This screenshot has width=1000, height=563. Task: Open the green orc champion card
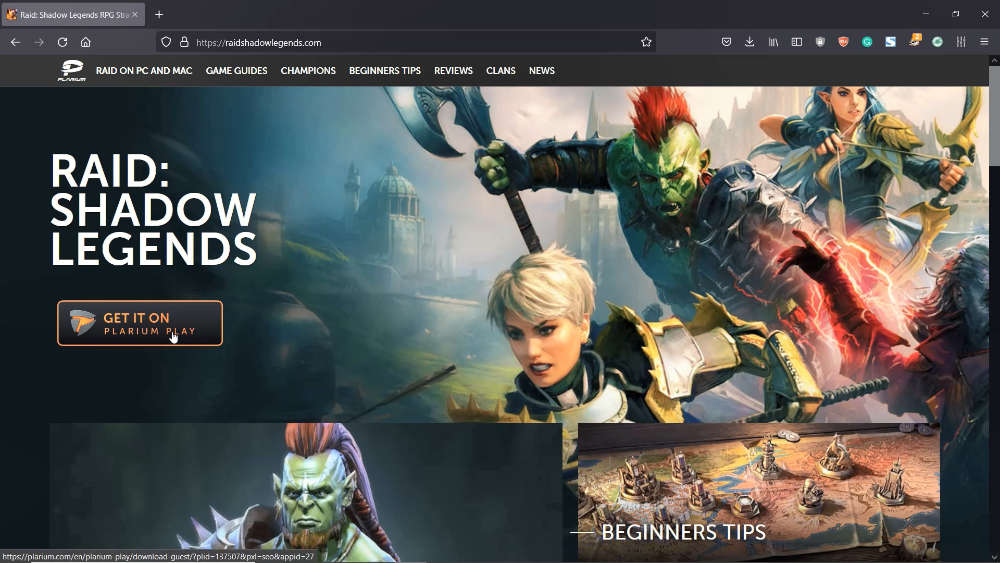pos(305,492)
